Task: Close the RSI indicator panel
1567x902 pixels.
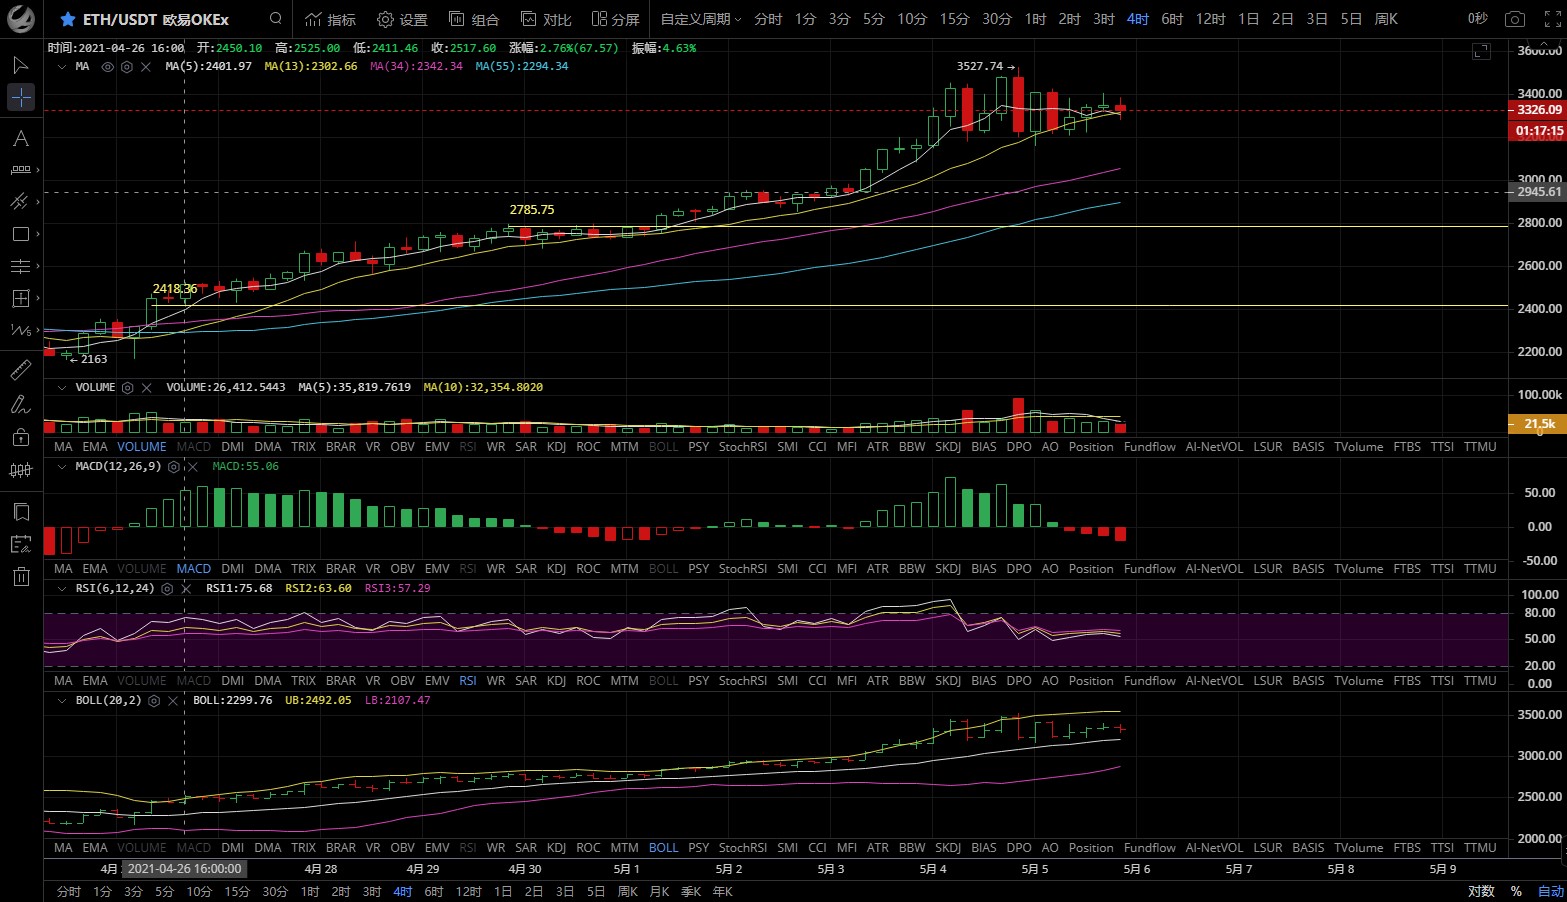Action: tap(186, 589)
